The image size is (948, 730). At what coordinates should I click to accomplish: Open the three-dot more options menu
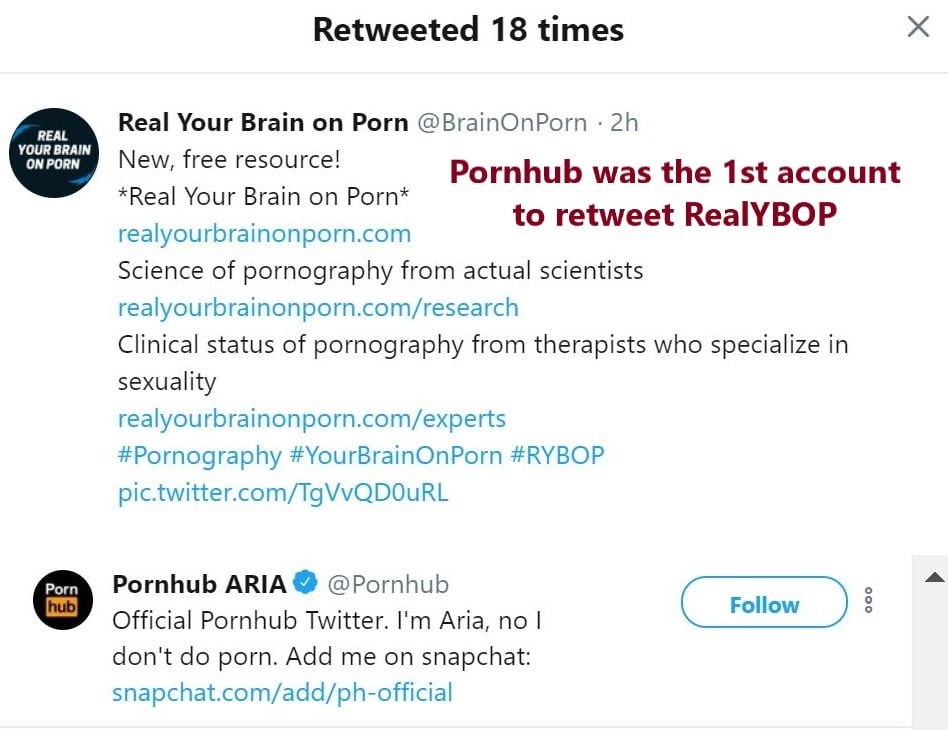tap(868, 600)
